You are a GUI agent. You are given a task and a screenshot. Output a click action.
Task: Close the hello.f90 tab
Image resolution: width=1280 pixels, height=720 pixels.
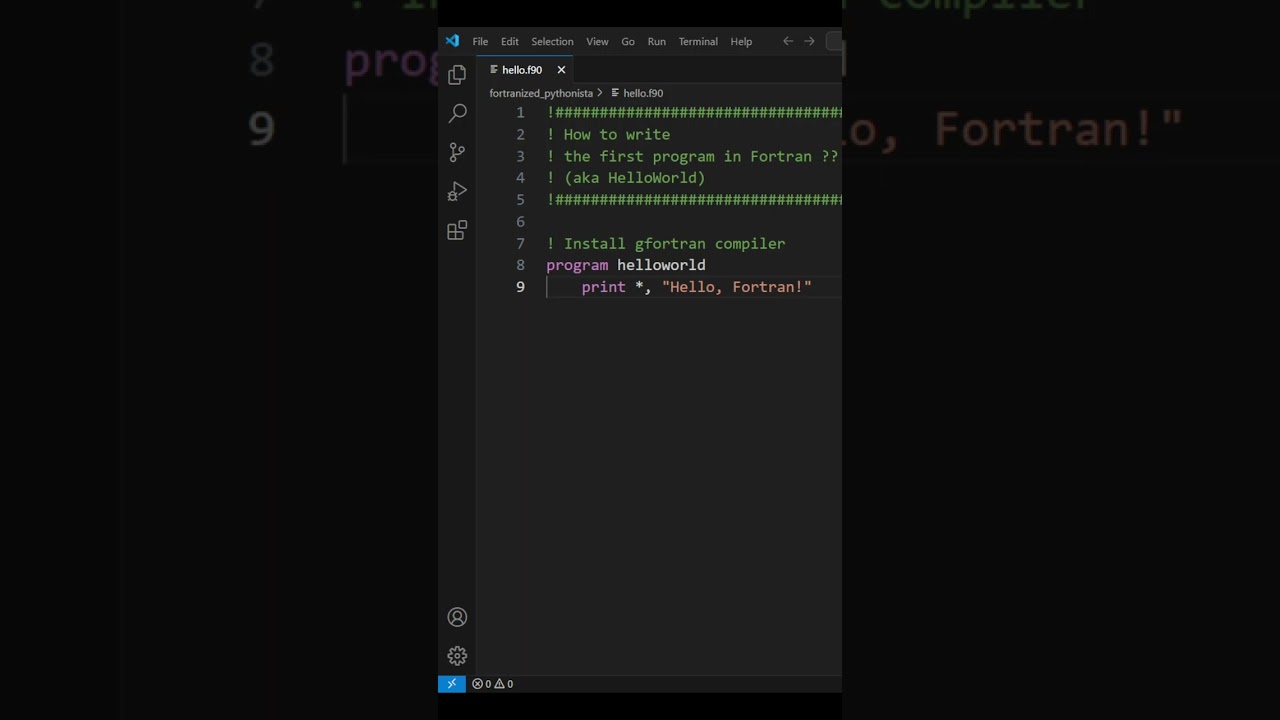561,70
